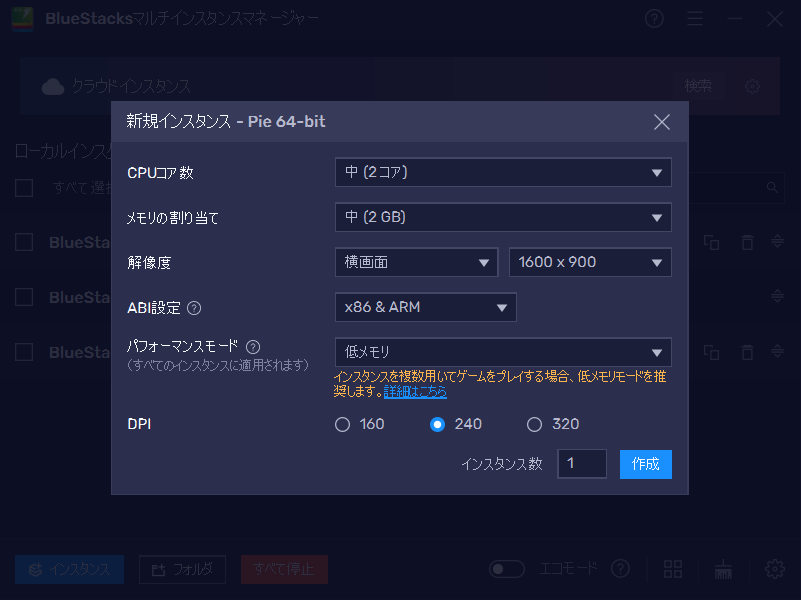Open the screen orientation dropdown 横画面

coord(416,262)
